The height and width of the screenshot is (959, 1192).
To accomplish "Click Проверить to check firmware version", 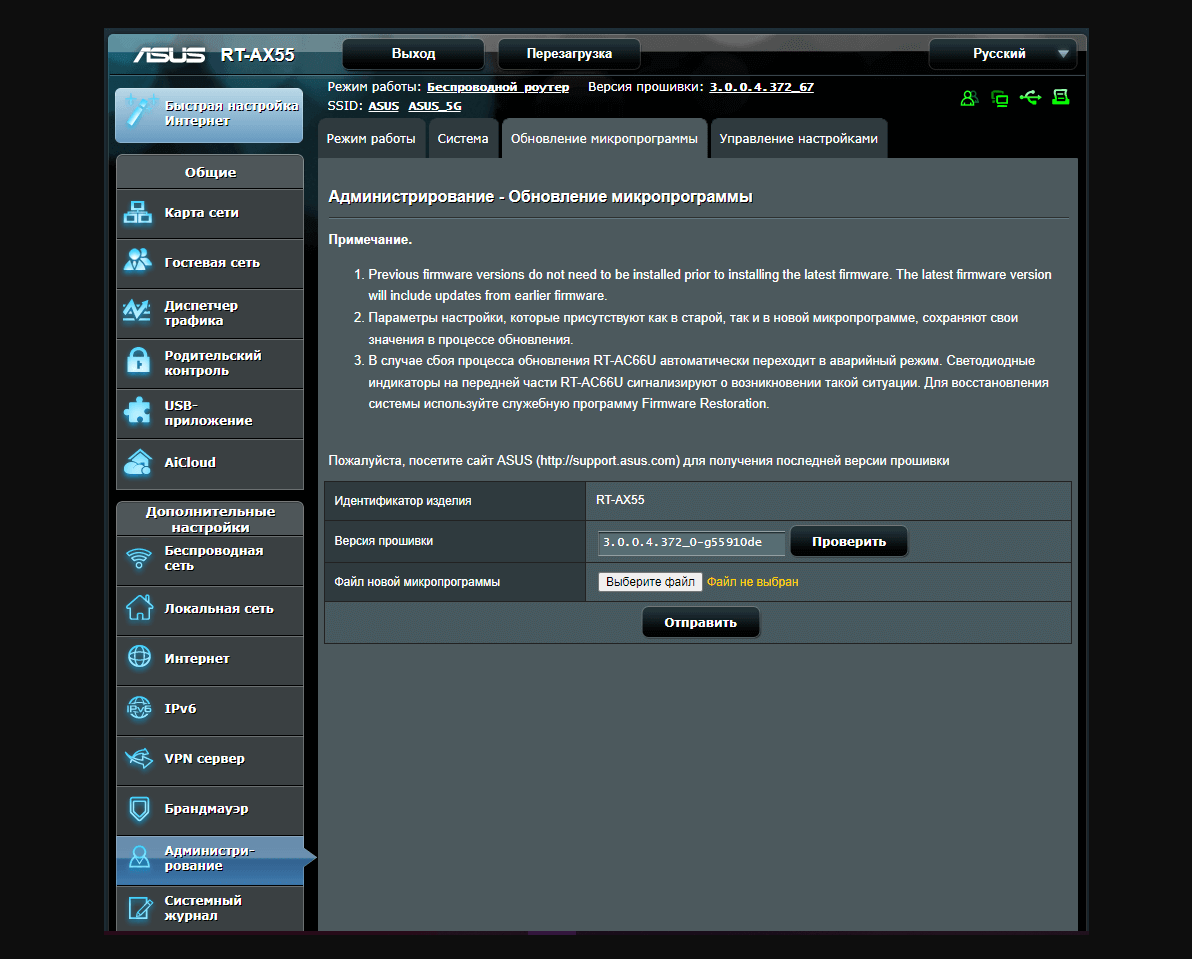I will [x=849, y=542].
